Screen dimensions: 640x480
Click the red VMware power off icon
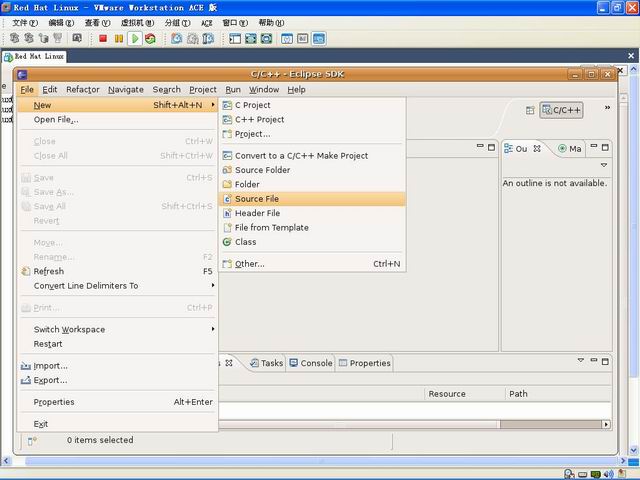pyautogui.click(x=103, y=39)
